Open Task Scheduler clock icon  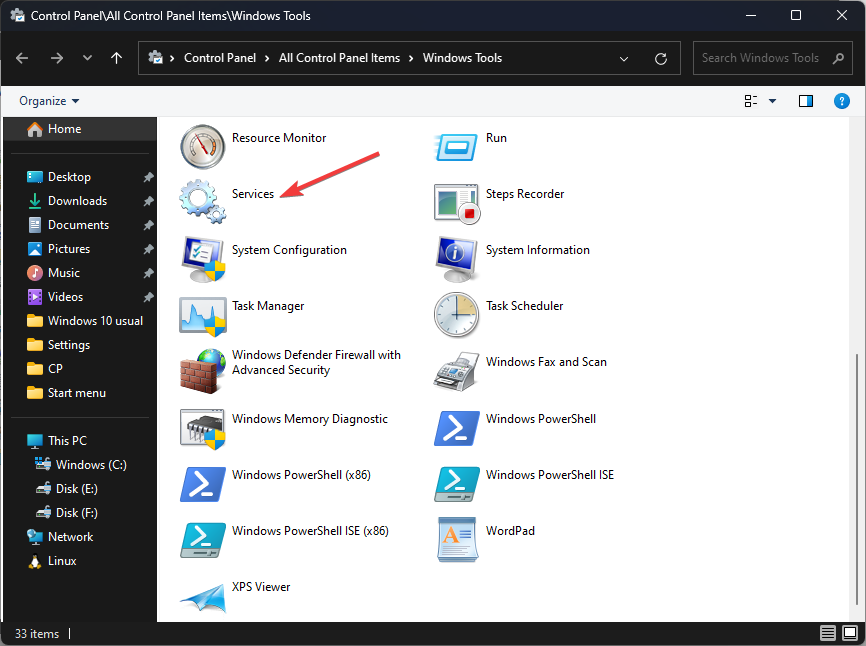(x=456, y=315)
